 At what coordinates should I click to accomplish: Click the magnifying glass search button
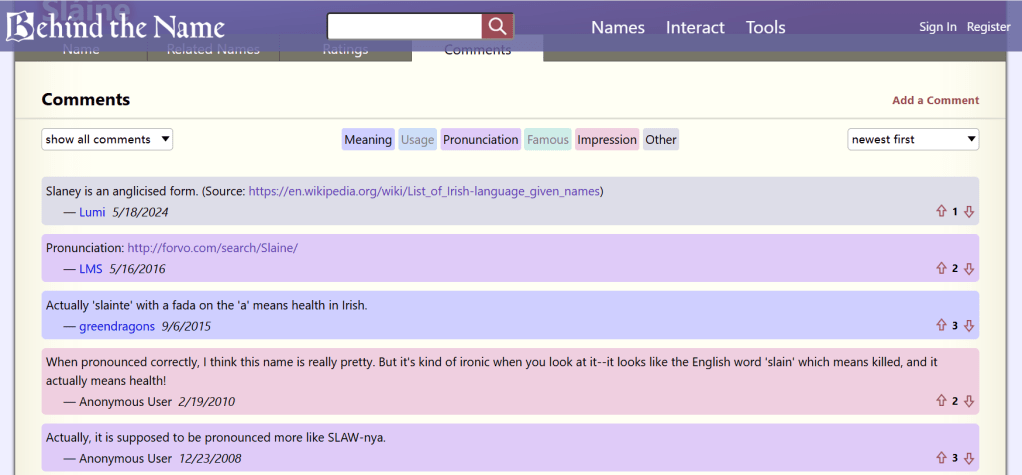(498, 27)
